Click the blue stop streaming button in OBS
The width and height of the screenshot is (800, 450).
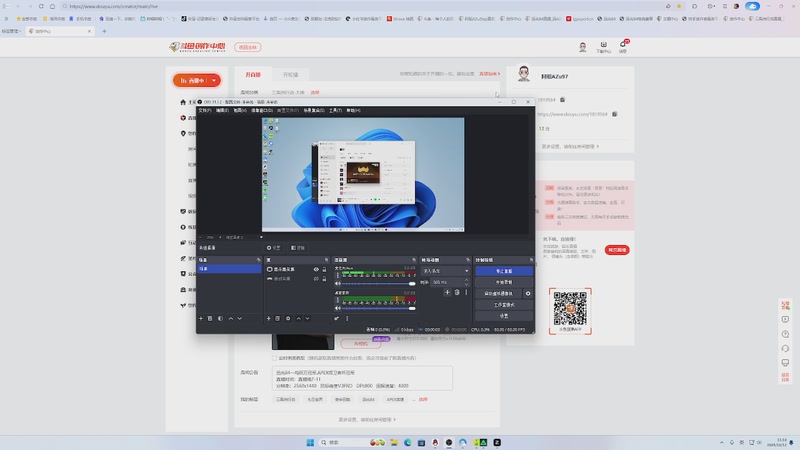click(504, 271)
